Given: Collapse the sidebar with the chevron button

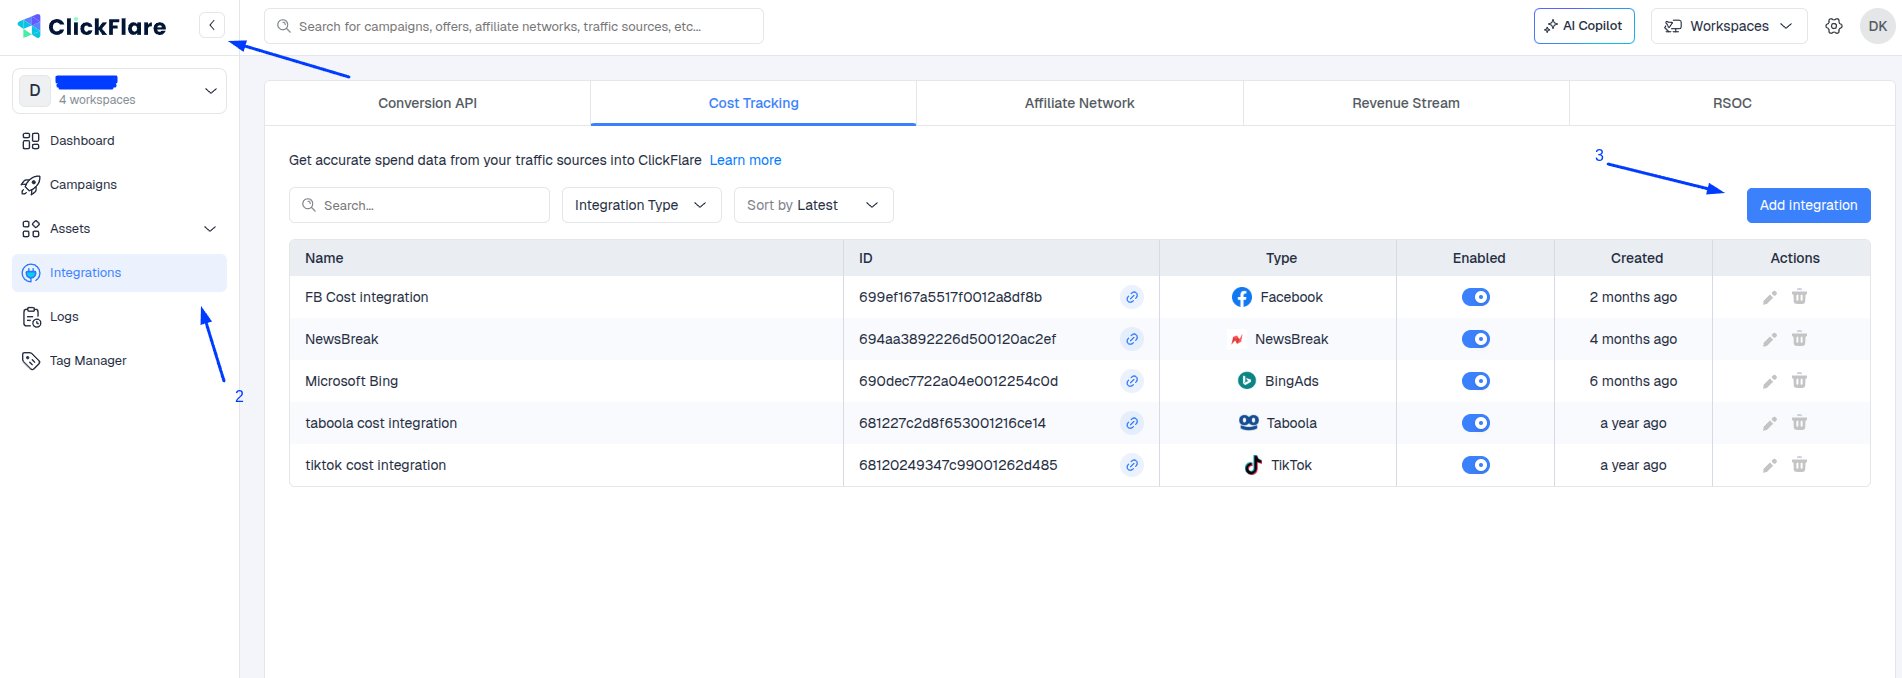Looking at the screenshot, I should tap(212, 25).
